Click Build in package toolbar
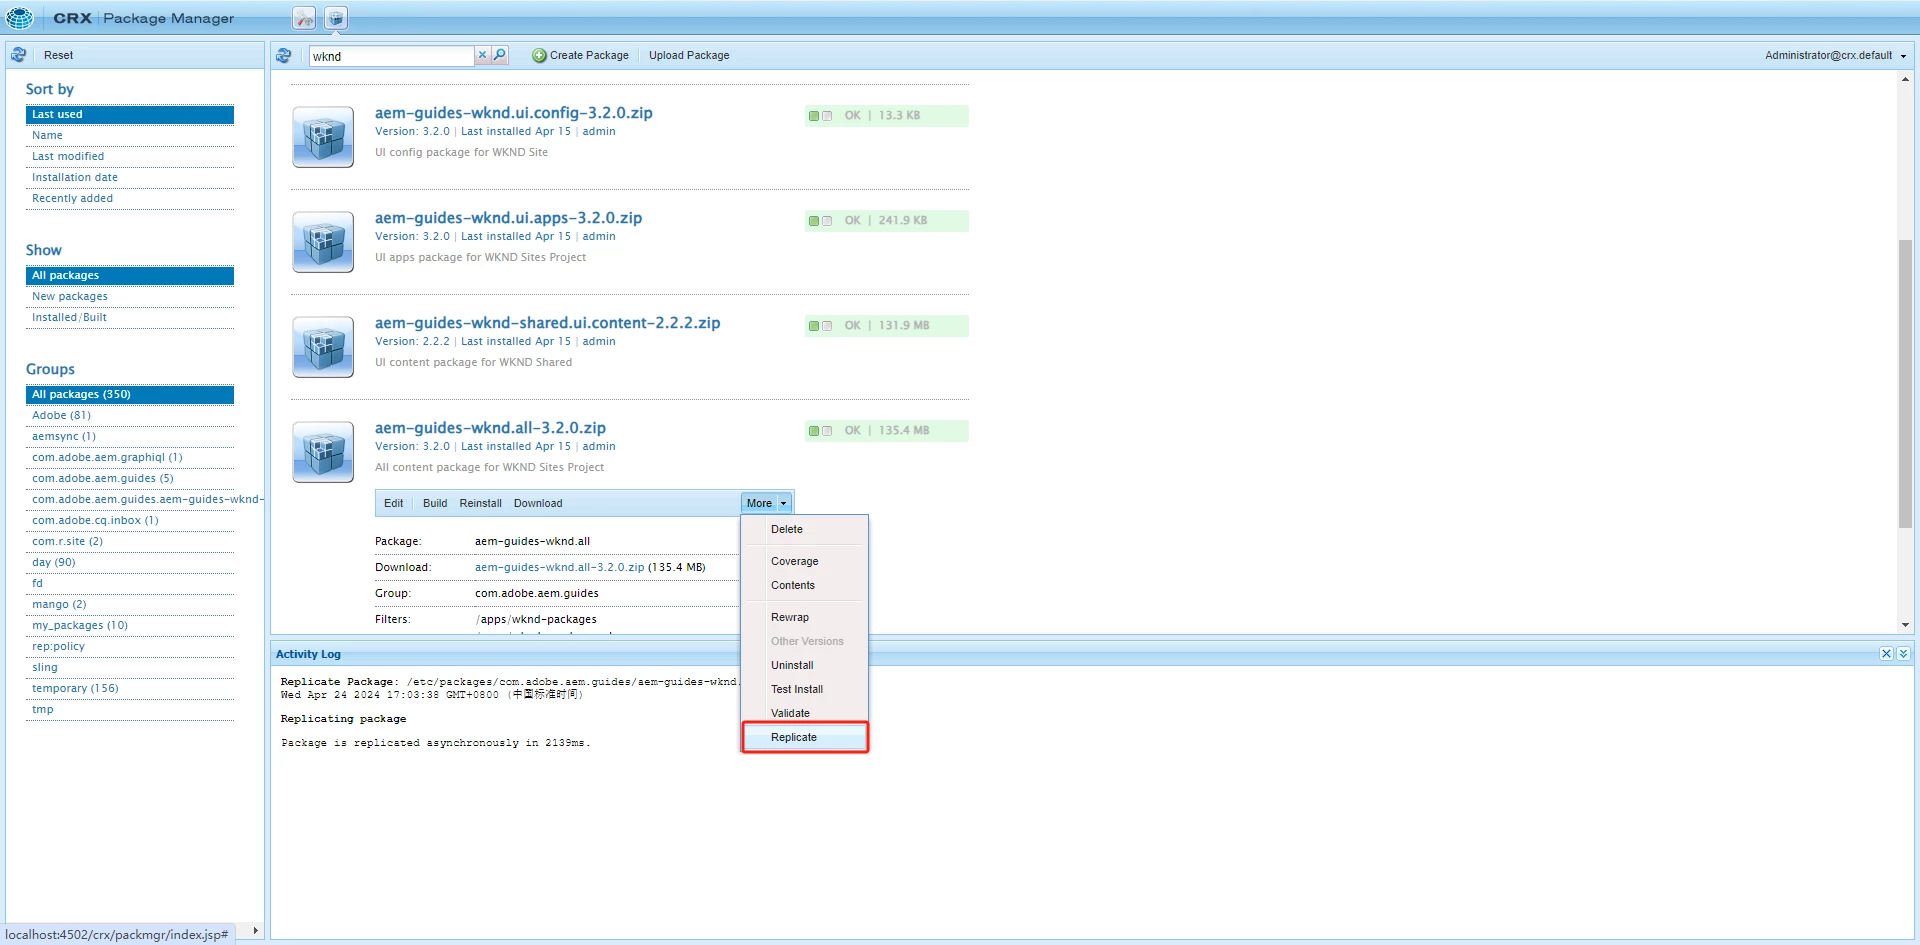This screenshot has height=945, width=1920. (x=435, y=503)
